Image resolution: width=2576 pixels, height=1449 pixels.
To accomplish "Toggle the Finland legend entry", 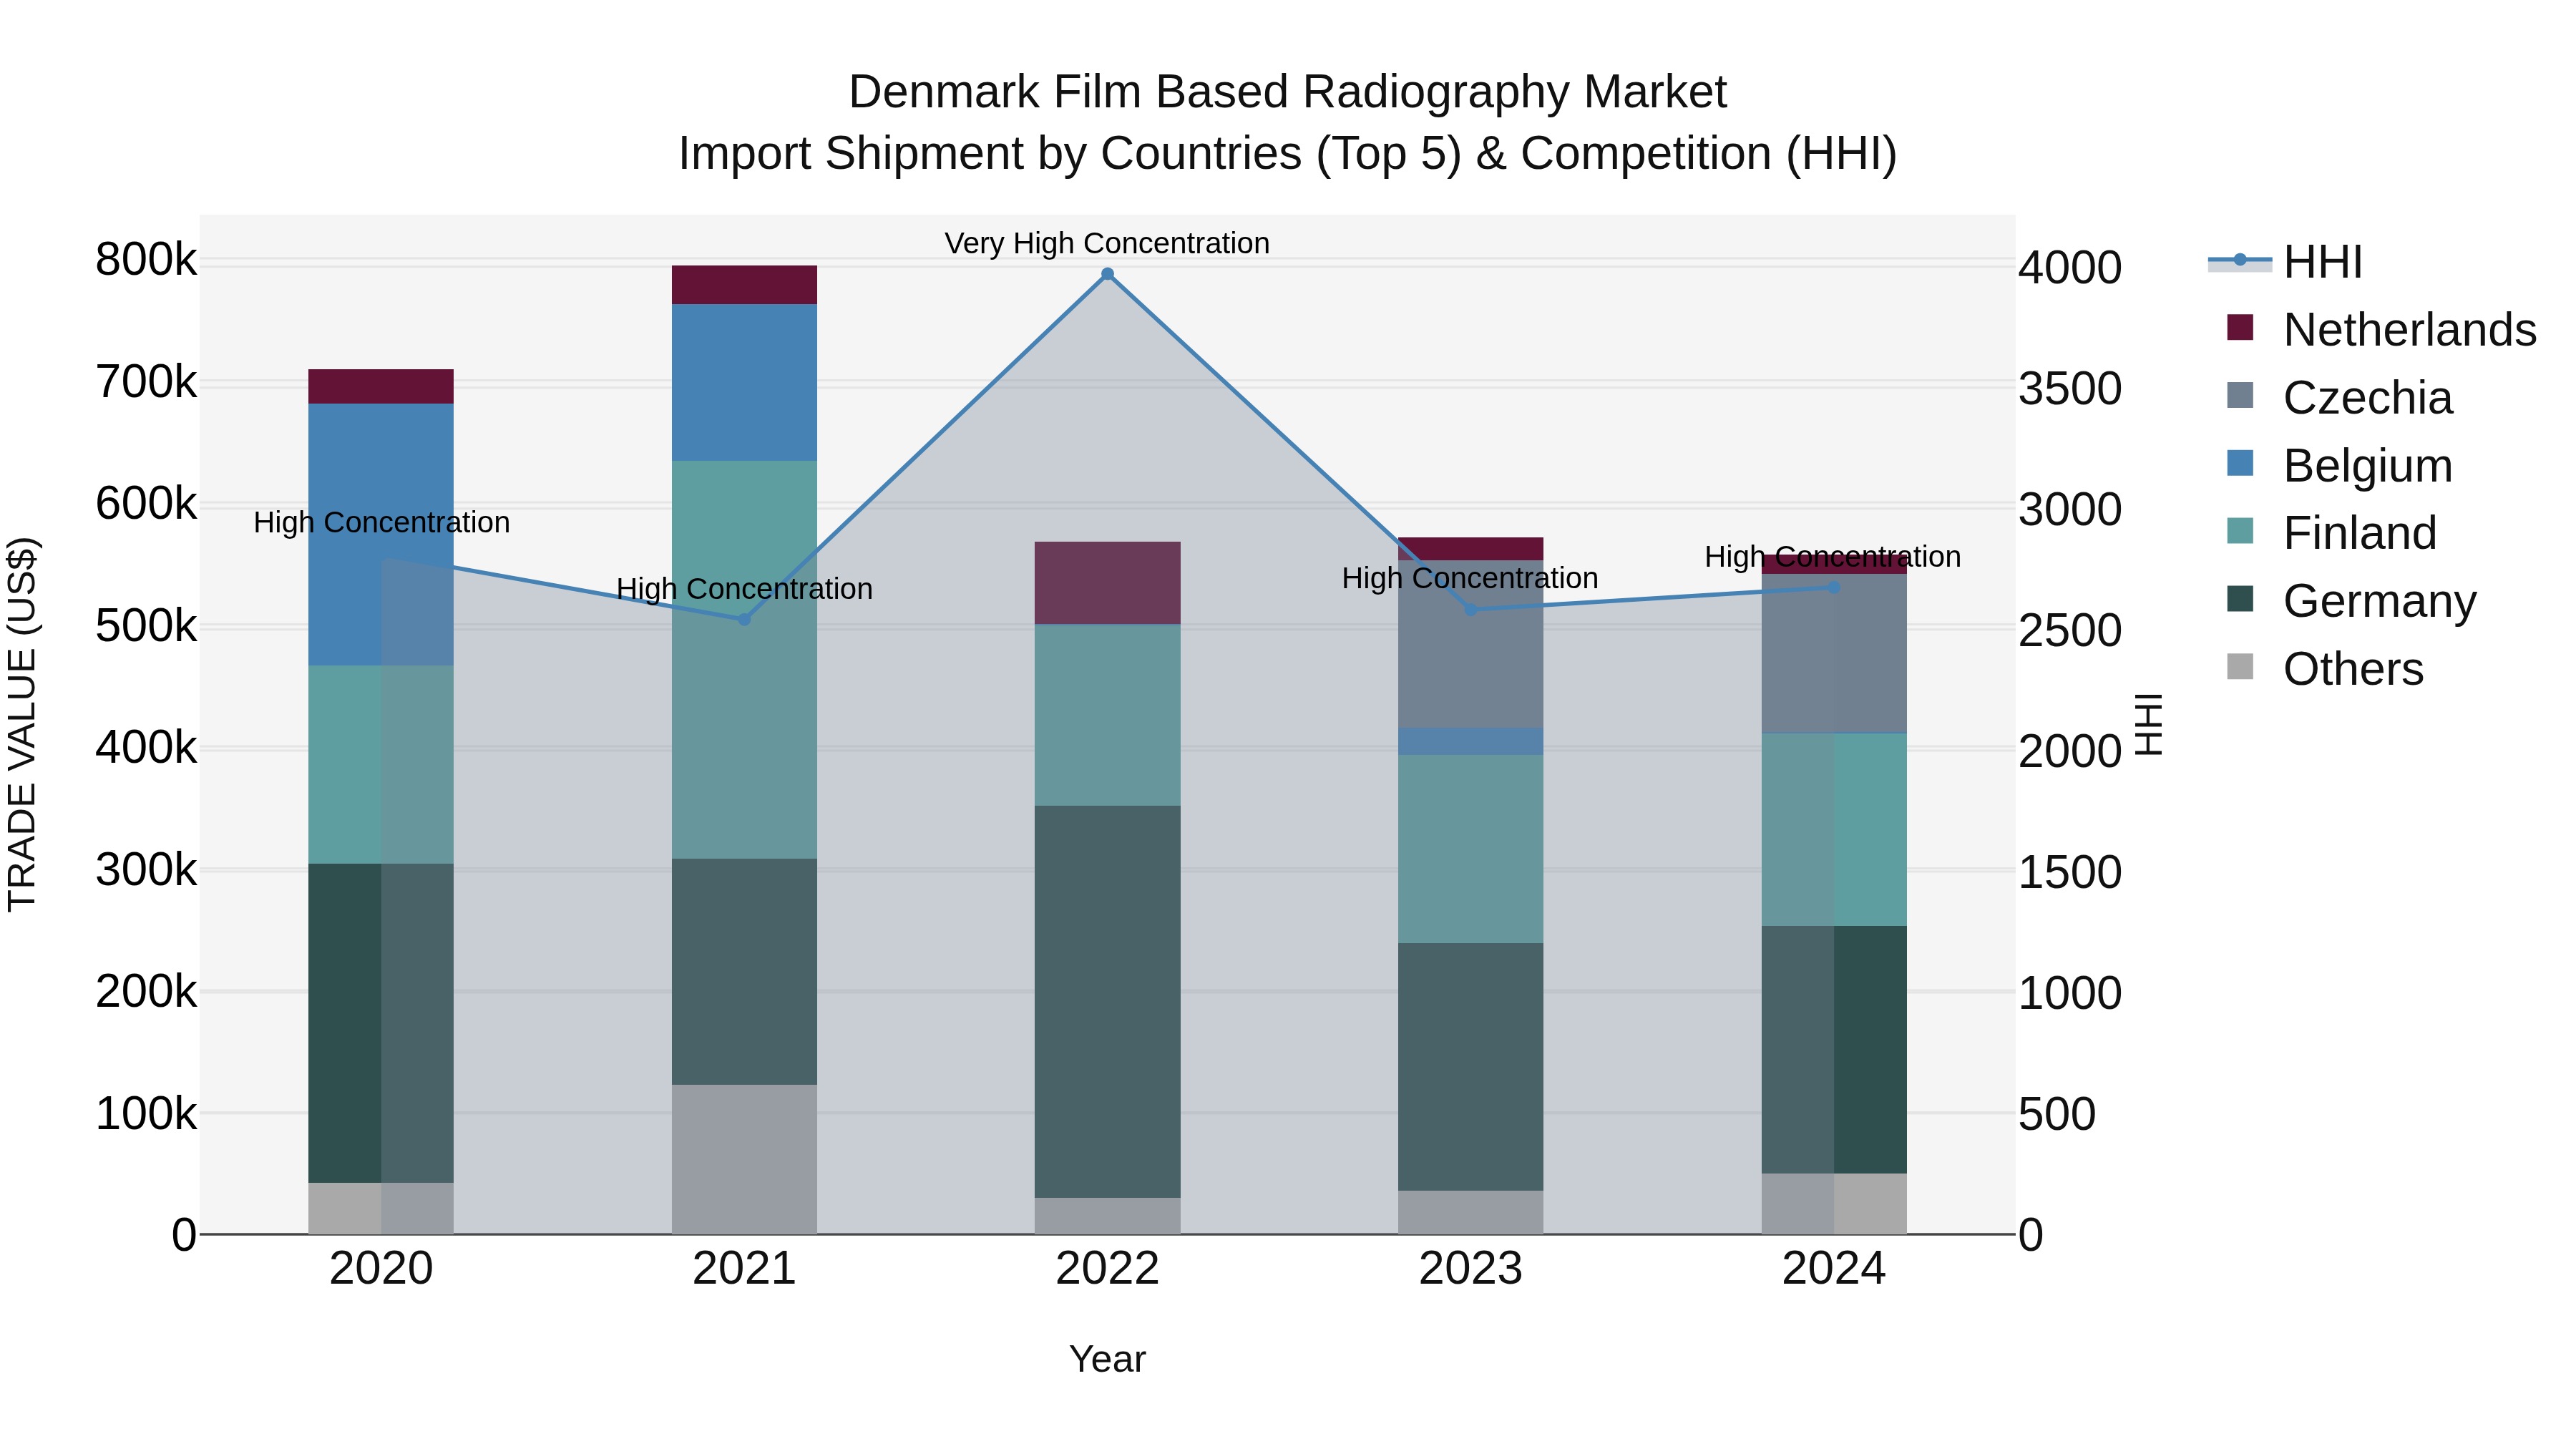I will [2331, 532].
